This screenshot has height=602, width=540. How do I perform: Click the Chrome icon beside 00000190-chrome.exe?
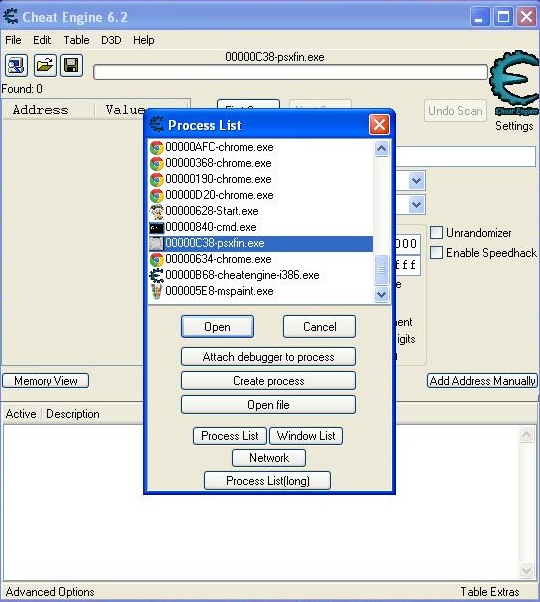pos(156,180)
